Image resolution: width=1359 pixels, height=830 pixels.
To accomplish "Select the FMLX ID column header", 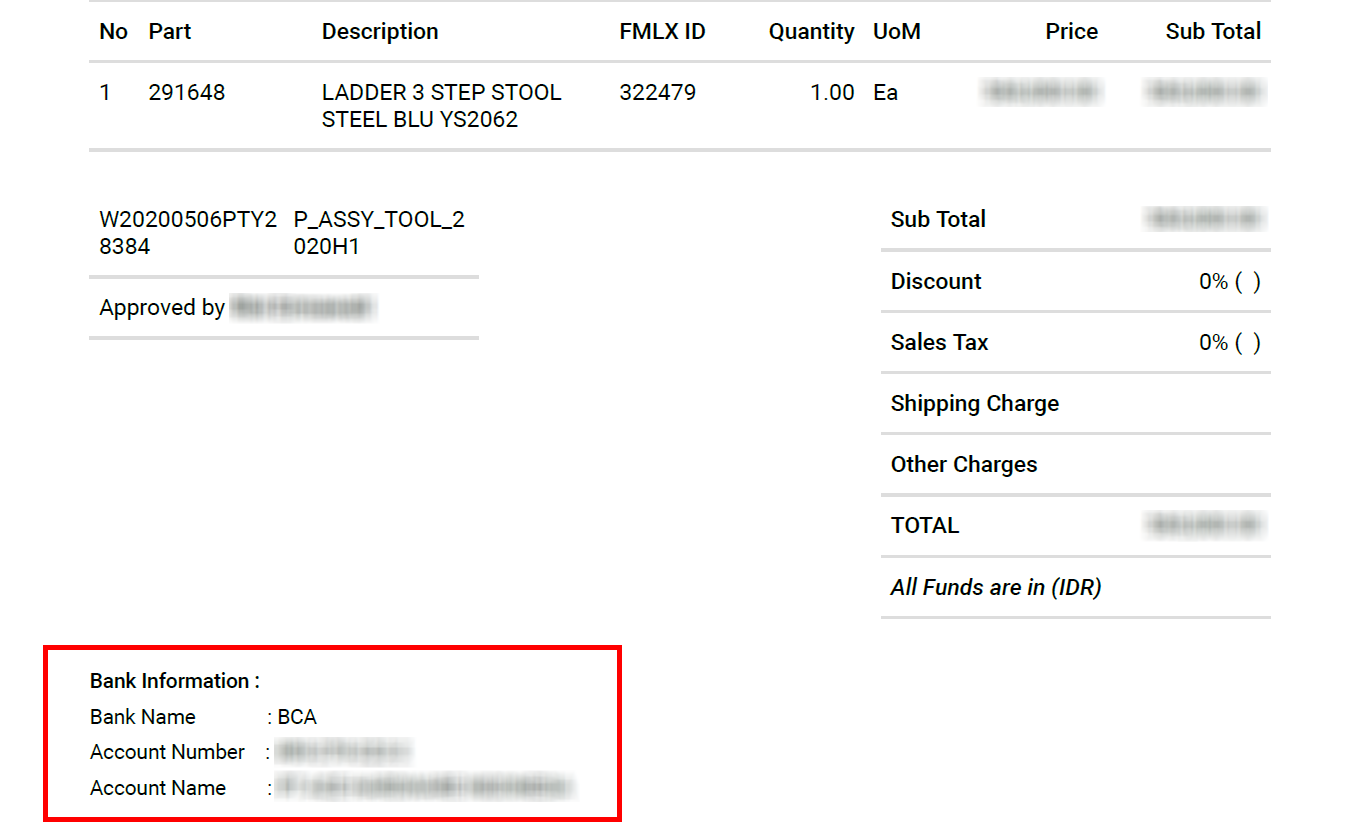I will coord(662,32).
